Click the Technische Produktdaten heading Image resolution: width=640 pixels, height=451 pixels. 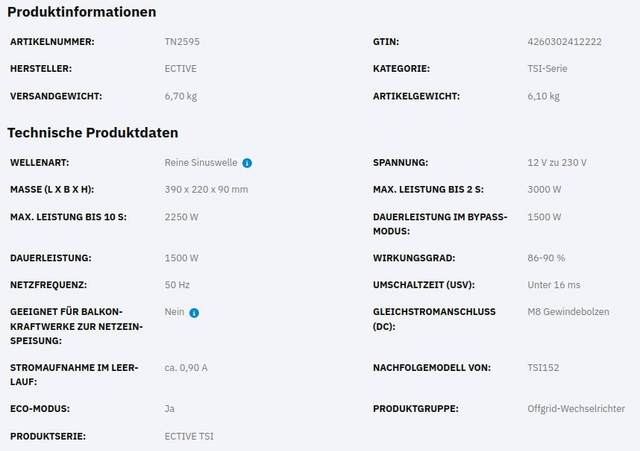93,132
